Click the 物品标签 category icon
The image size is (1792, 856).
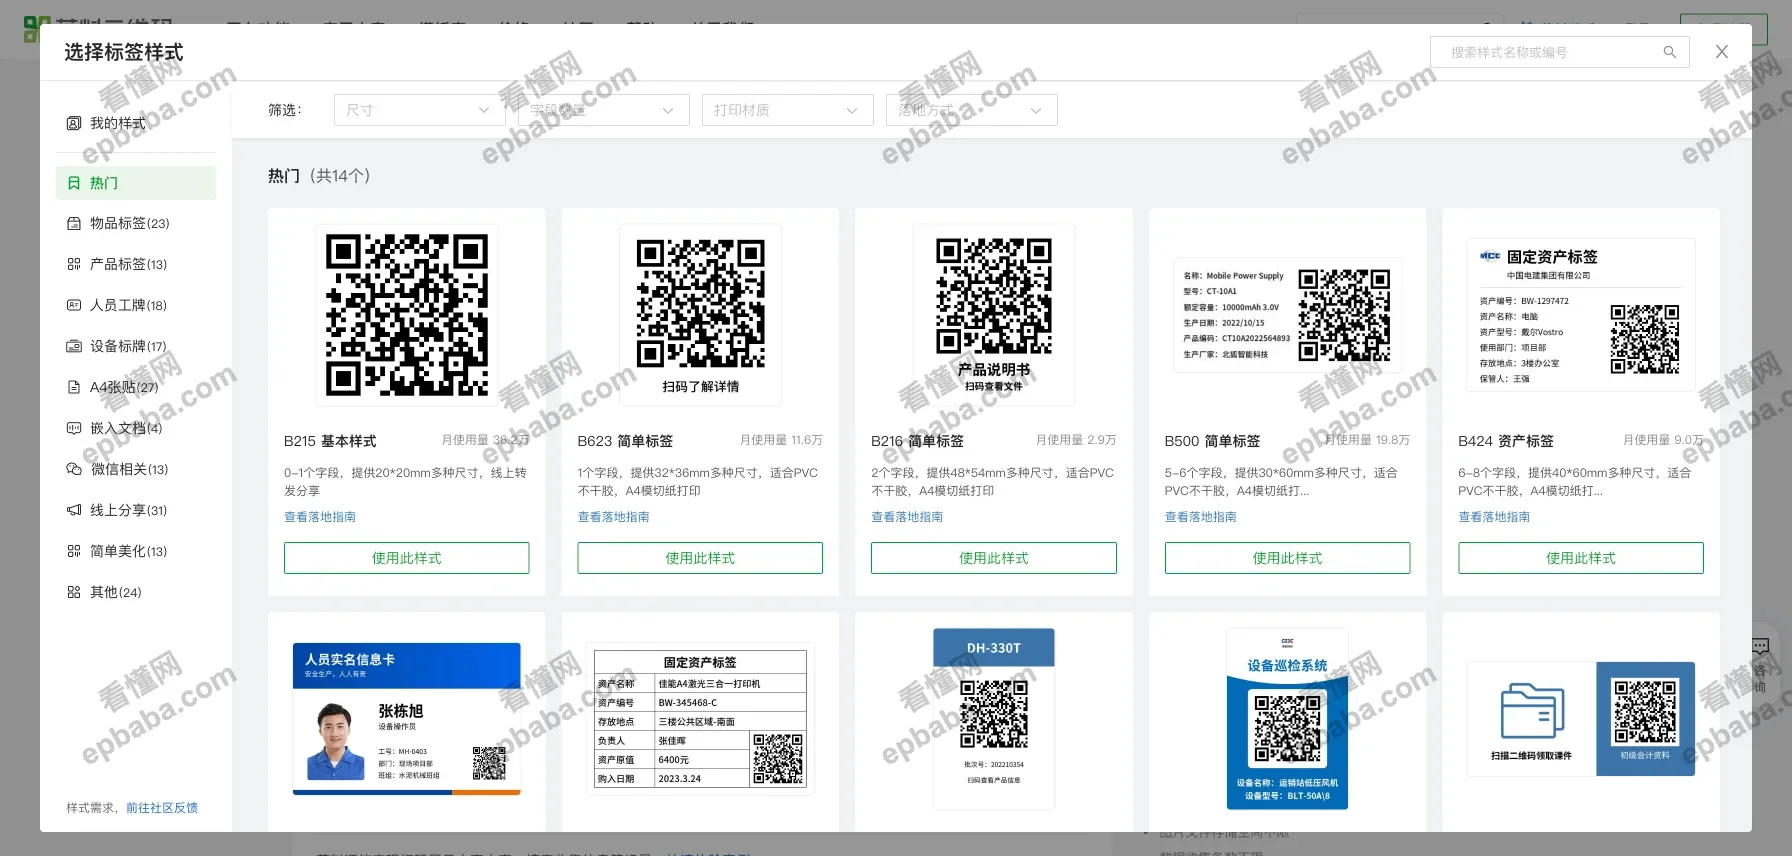[x=73, y=223]
